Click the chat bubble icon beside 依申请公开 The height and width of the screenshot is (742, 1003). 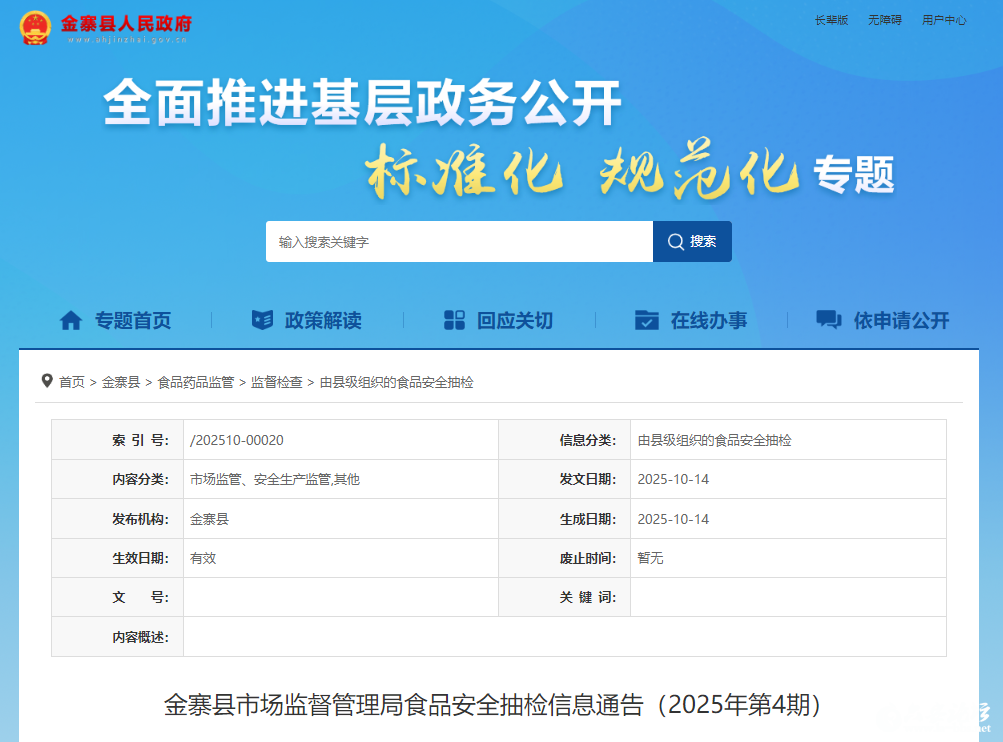click(x=828, y=320)
